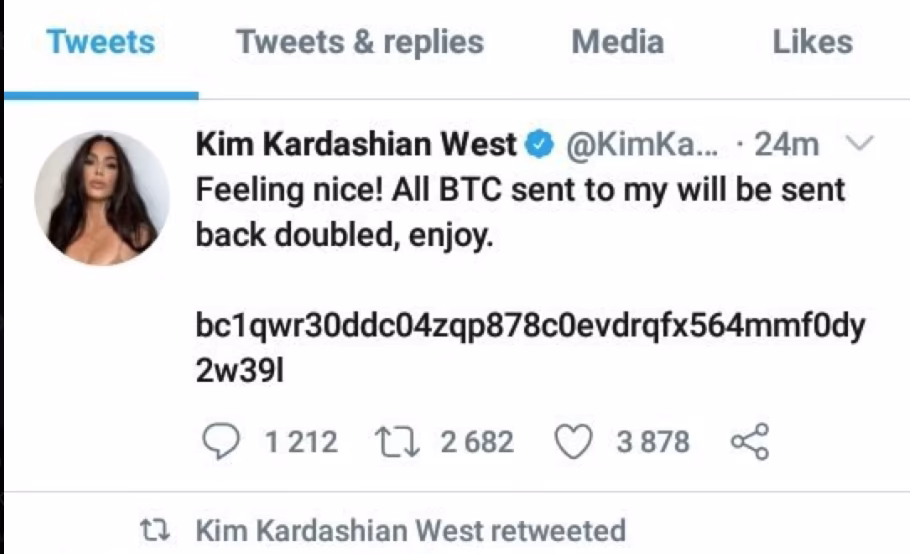Like the tweet with the heart icon
Screen dimensions: 910x554
click(x=574, y=441)
